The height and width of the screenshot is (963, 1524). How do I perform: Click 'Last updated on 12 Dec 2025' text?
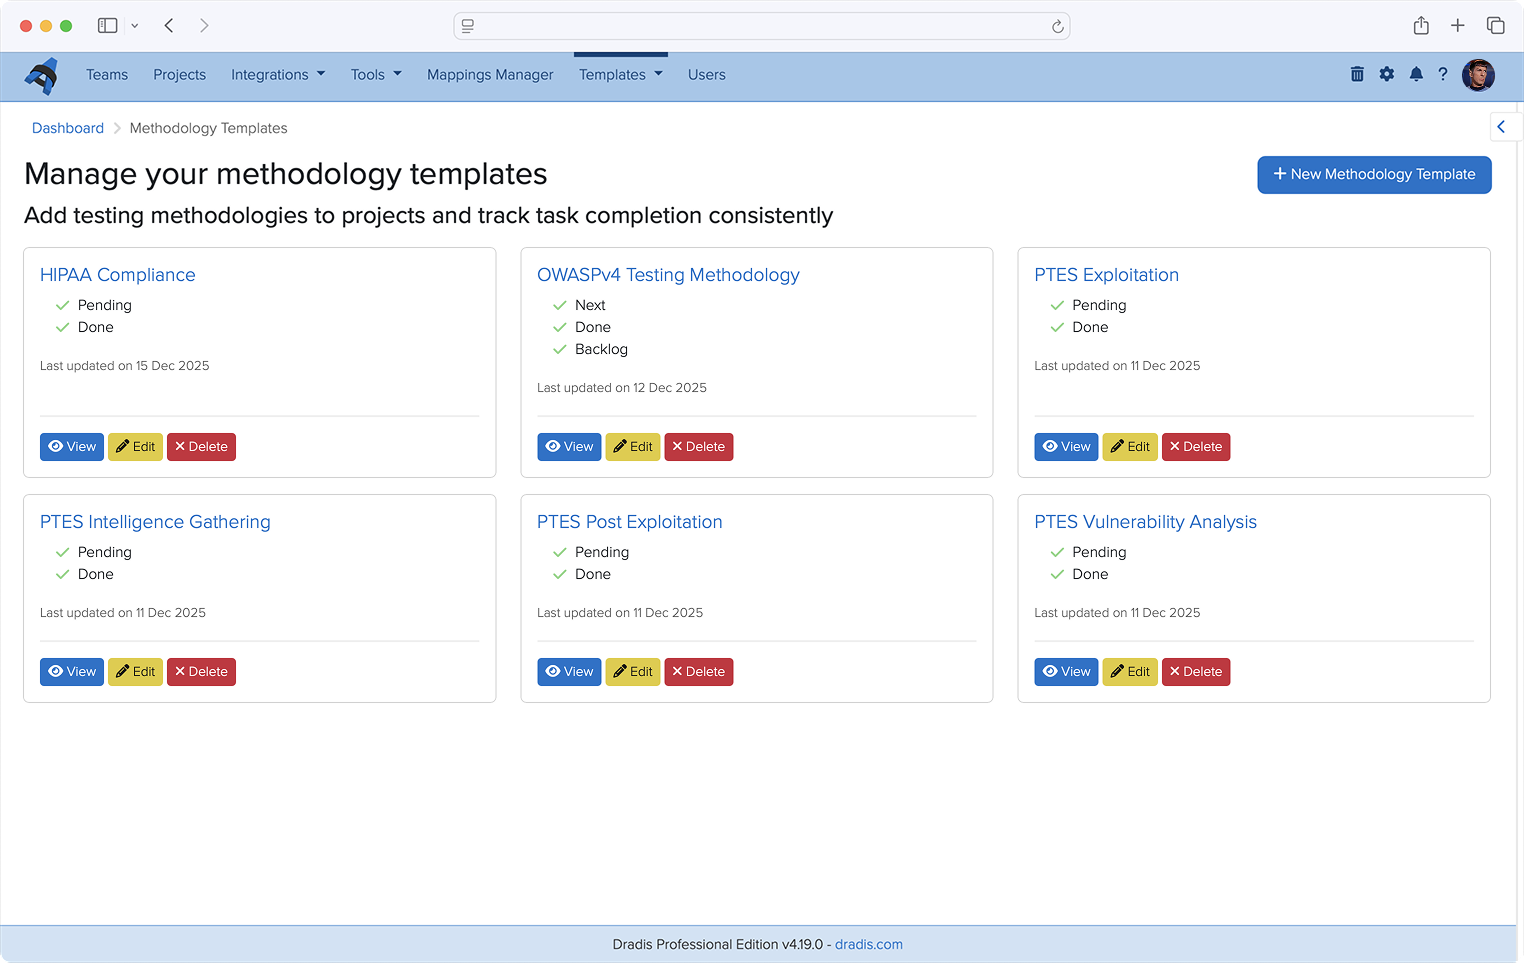point(622,388)
